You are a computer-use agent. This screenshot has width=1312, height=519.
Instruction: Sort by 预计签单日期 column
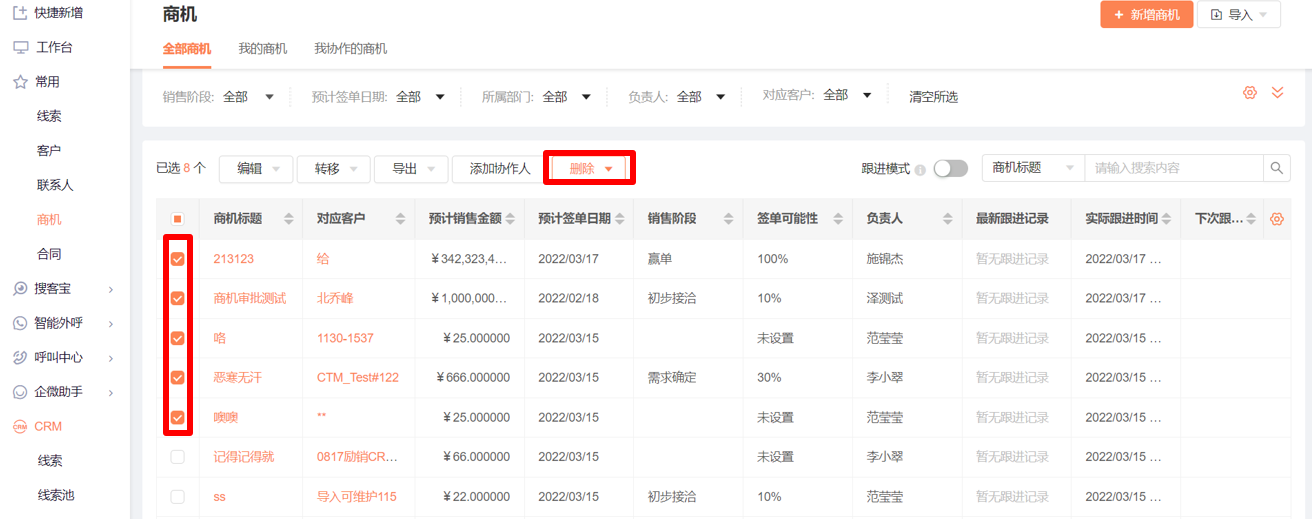pyautogui.click(x=620, y=219)
